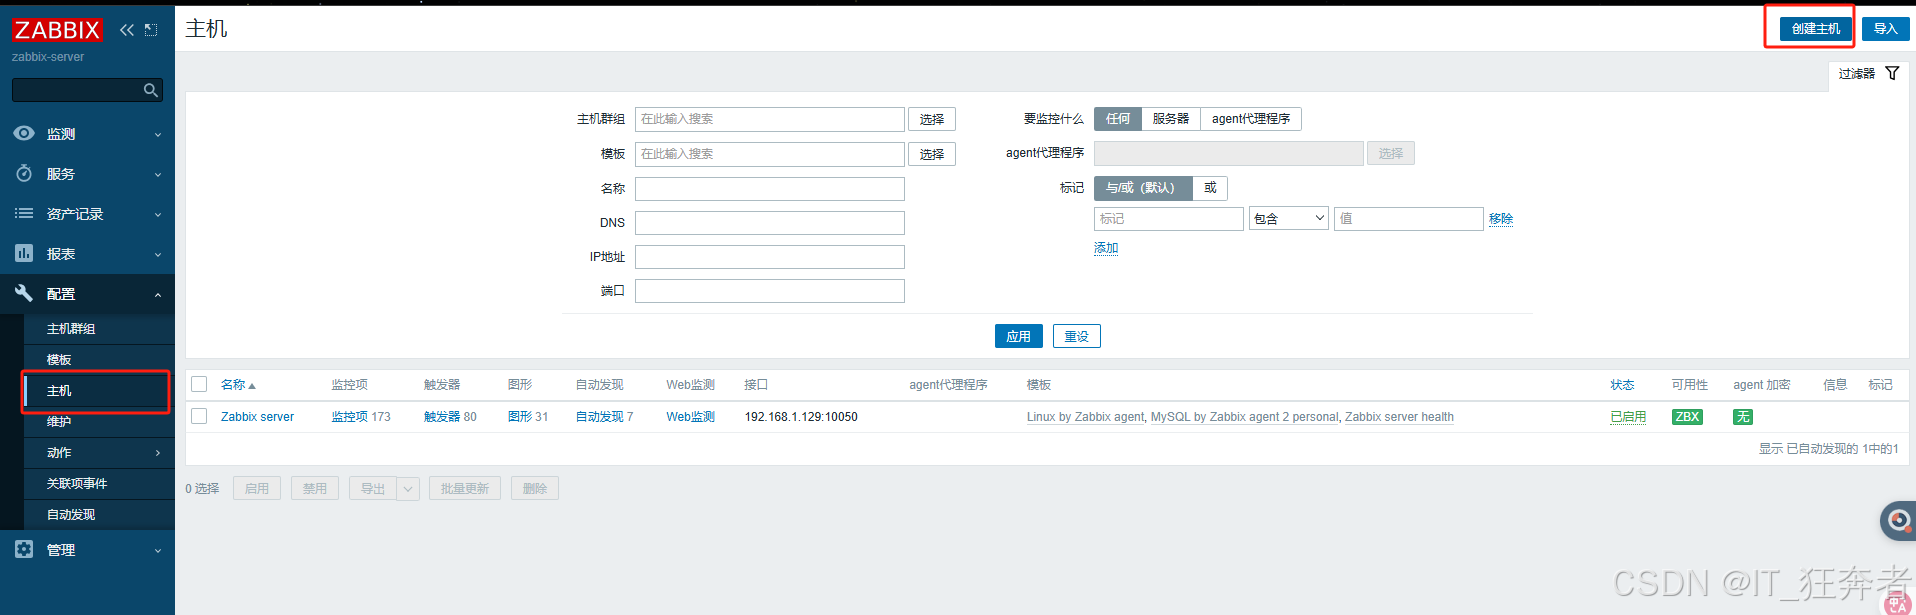Click the 添加 tag link
Viewport: 1916px width, 615px height.
point(1106,248)
